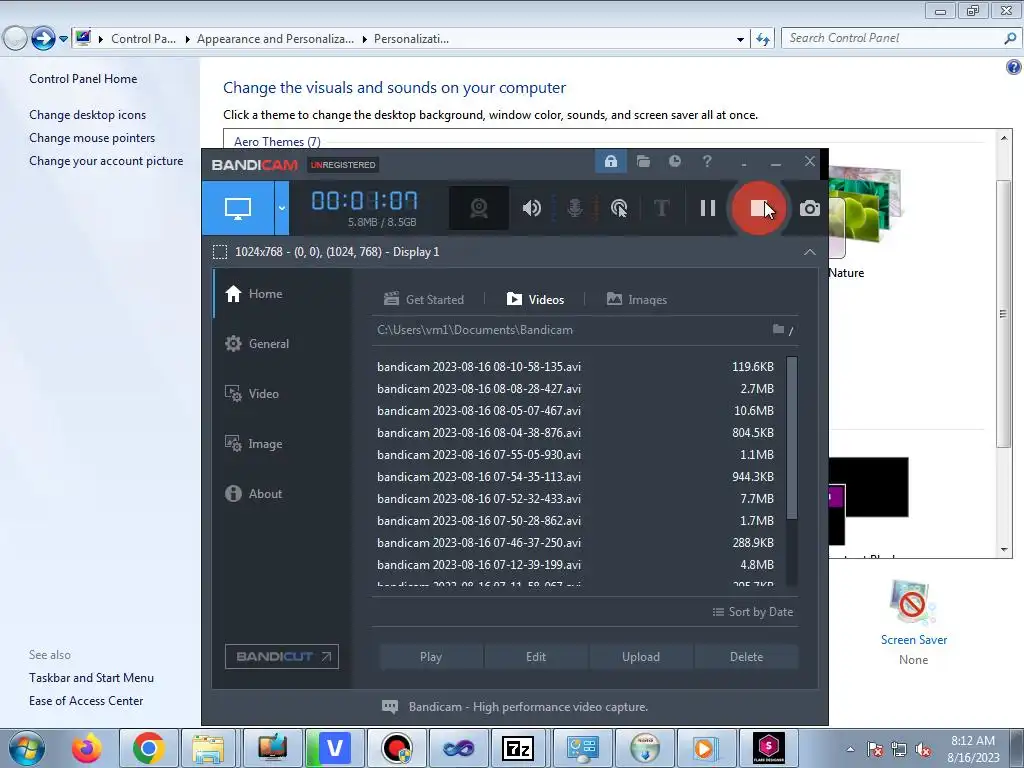Viewport: 1024px width, 768px height.
Task: Toggle the microphone recording icon
Action: tap(575, 208)
